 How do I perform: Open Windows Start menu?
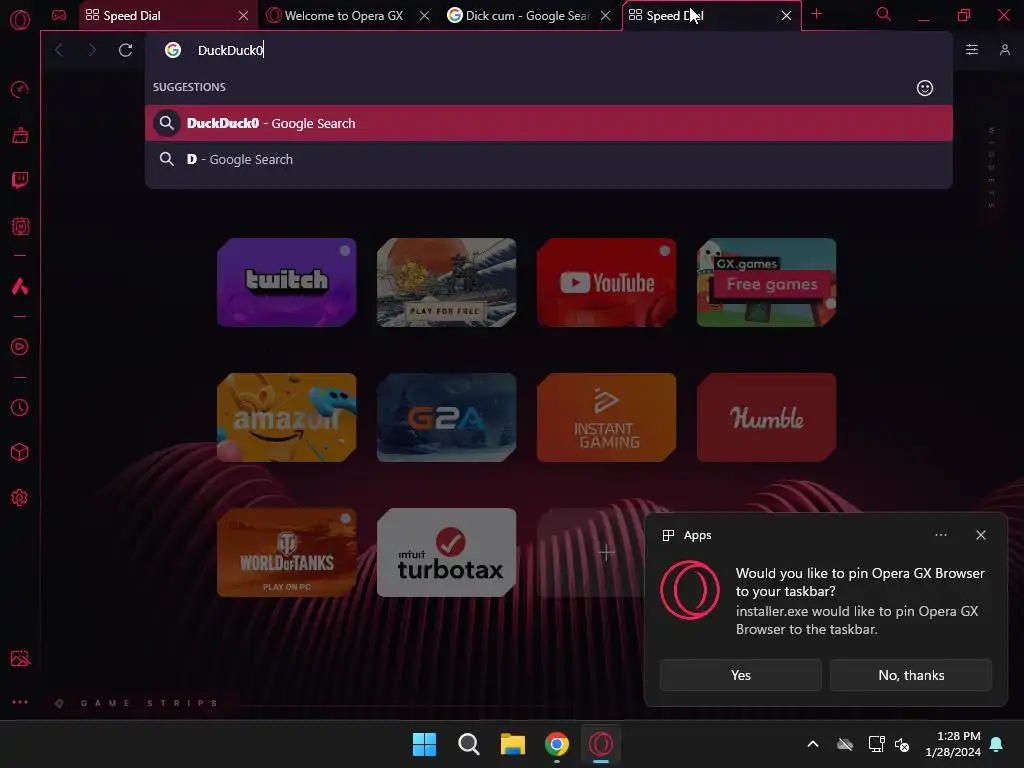coord(424,744)
